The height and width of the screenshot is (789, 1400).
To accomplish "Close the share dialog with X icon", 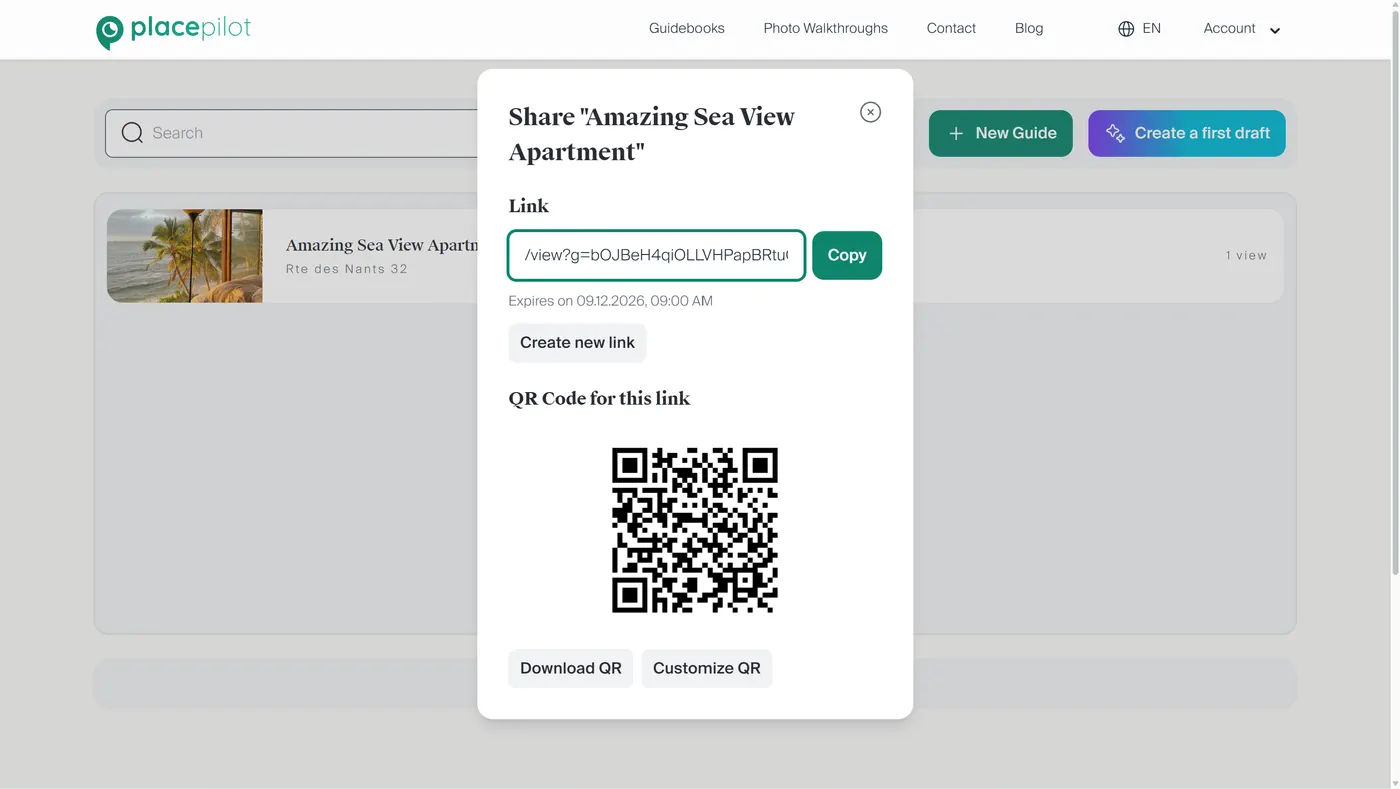I will [870, 112].
